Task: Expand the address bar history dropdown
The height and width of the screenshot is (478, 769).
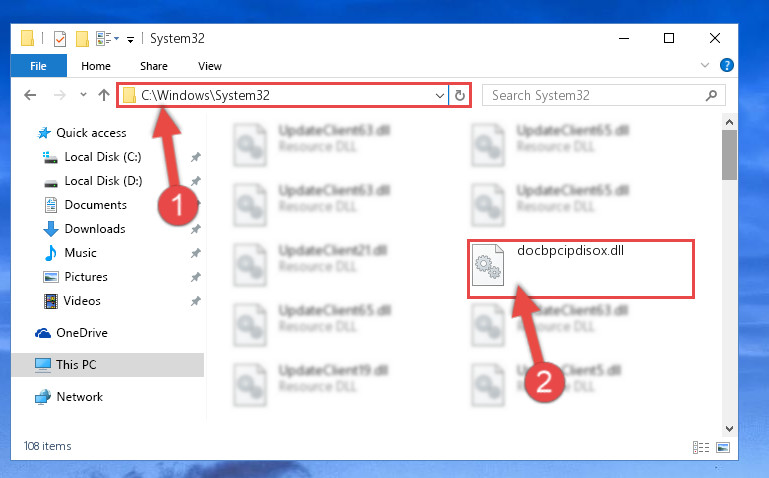Action: 440,96
